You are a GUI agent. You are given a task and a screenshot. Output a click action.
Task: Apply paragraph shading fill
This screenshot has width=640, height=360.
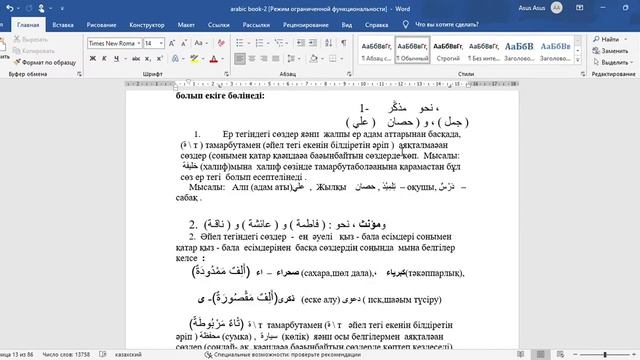[x=313, y=59]
